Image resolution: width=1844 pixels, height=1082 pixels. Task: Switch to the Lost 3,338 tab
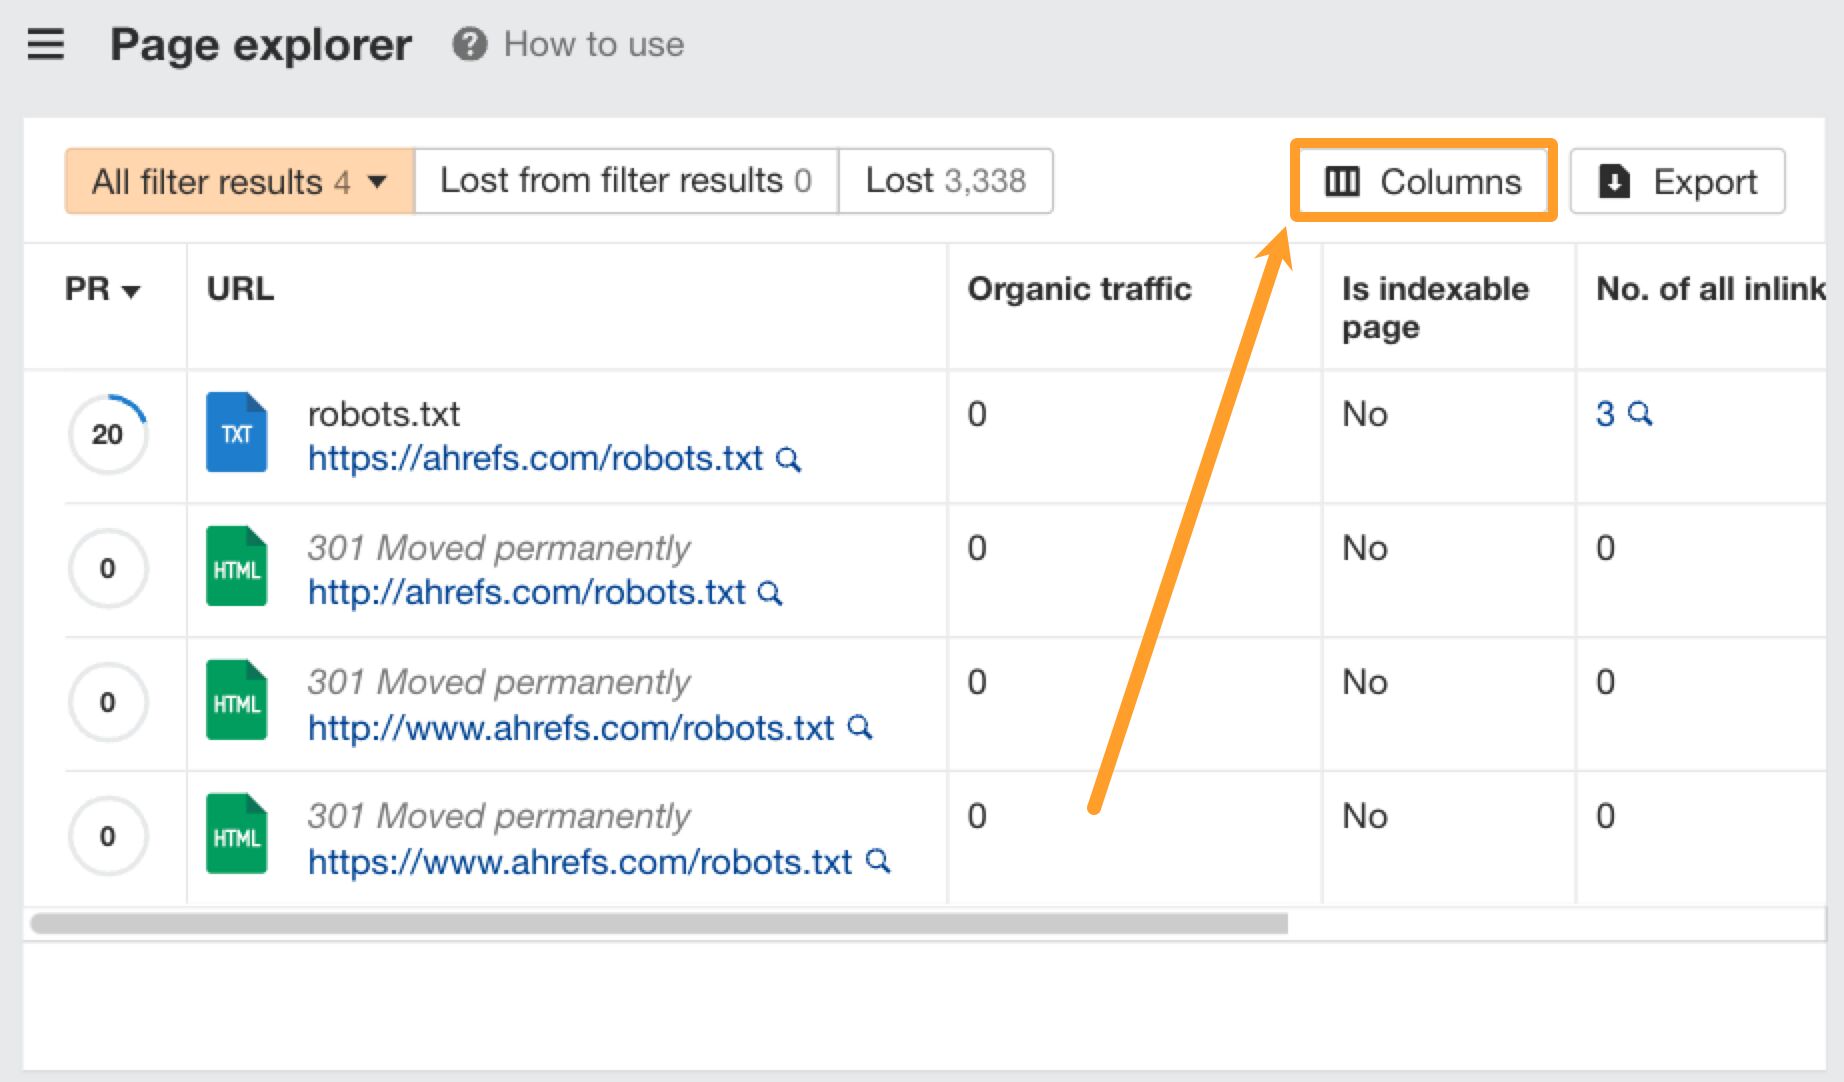pyautogui.click(x=945, y=181)
